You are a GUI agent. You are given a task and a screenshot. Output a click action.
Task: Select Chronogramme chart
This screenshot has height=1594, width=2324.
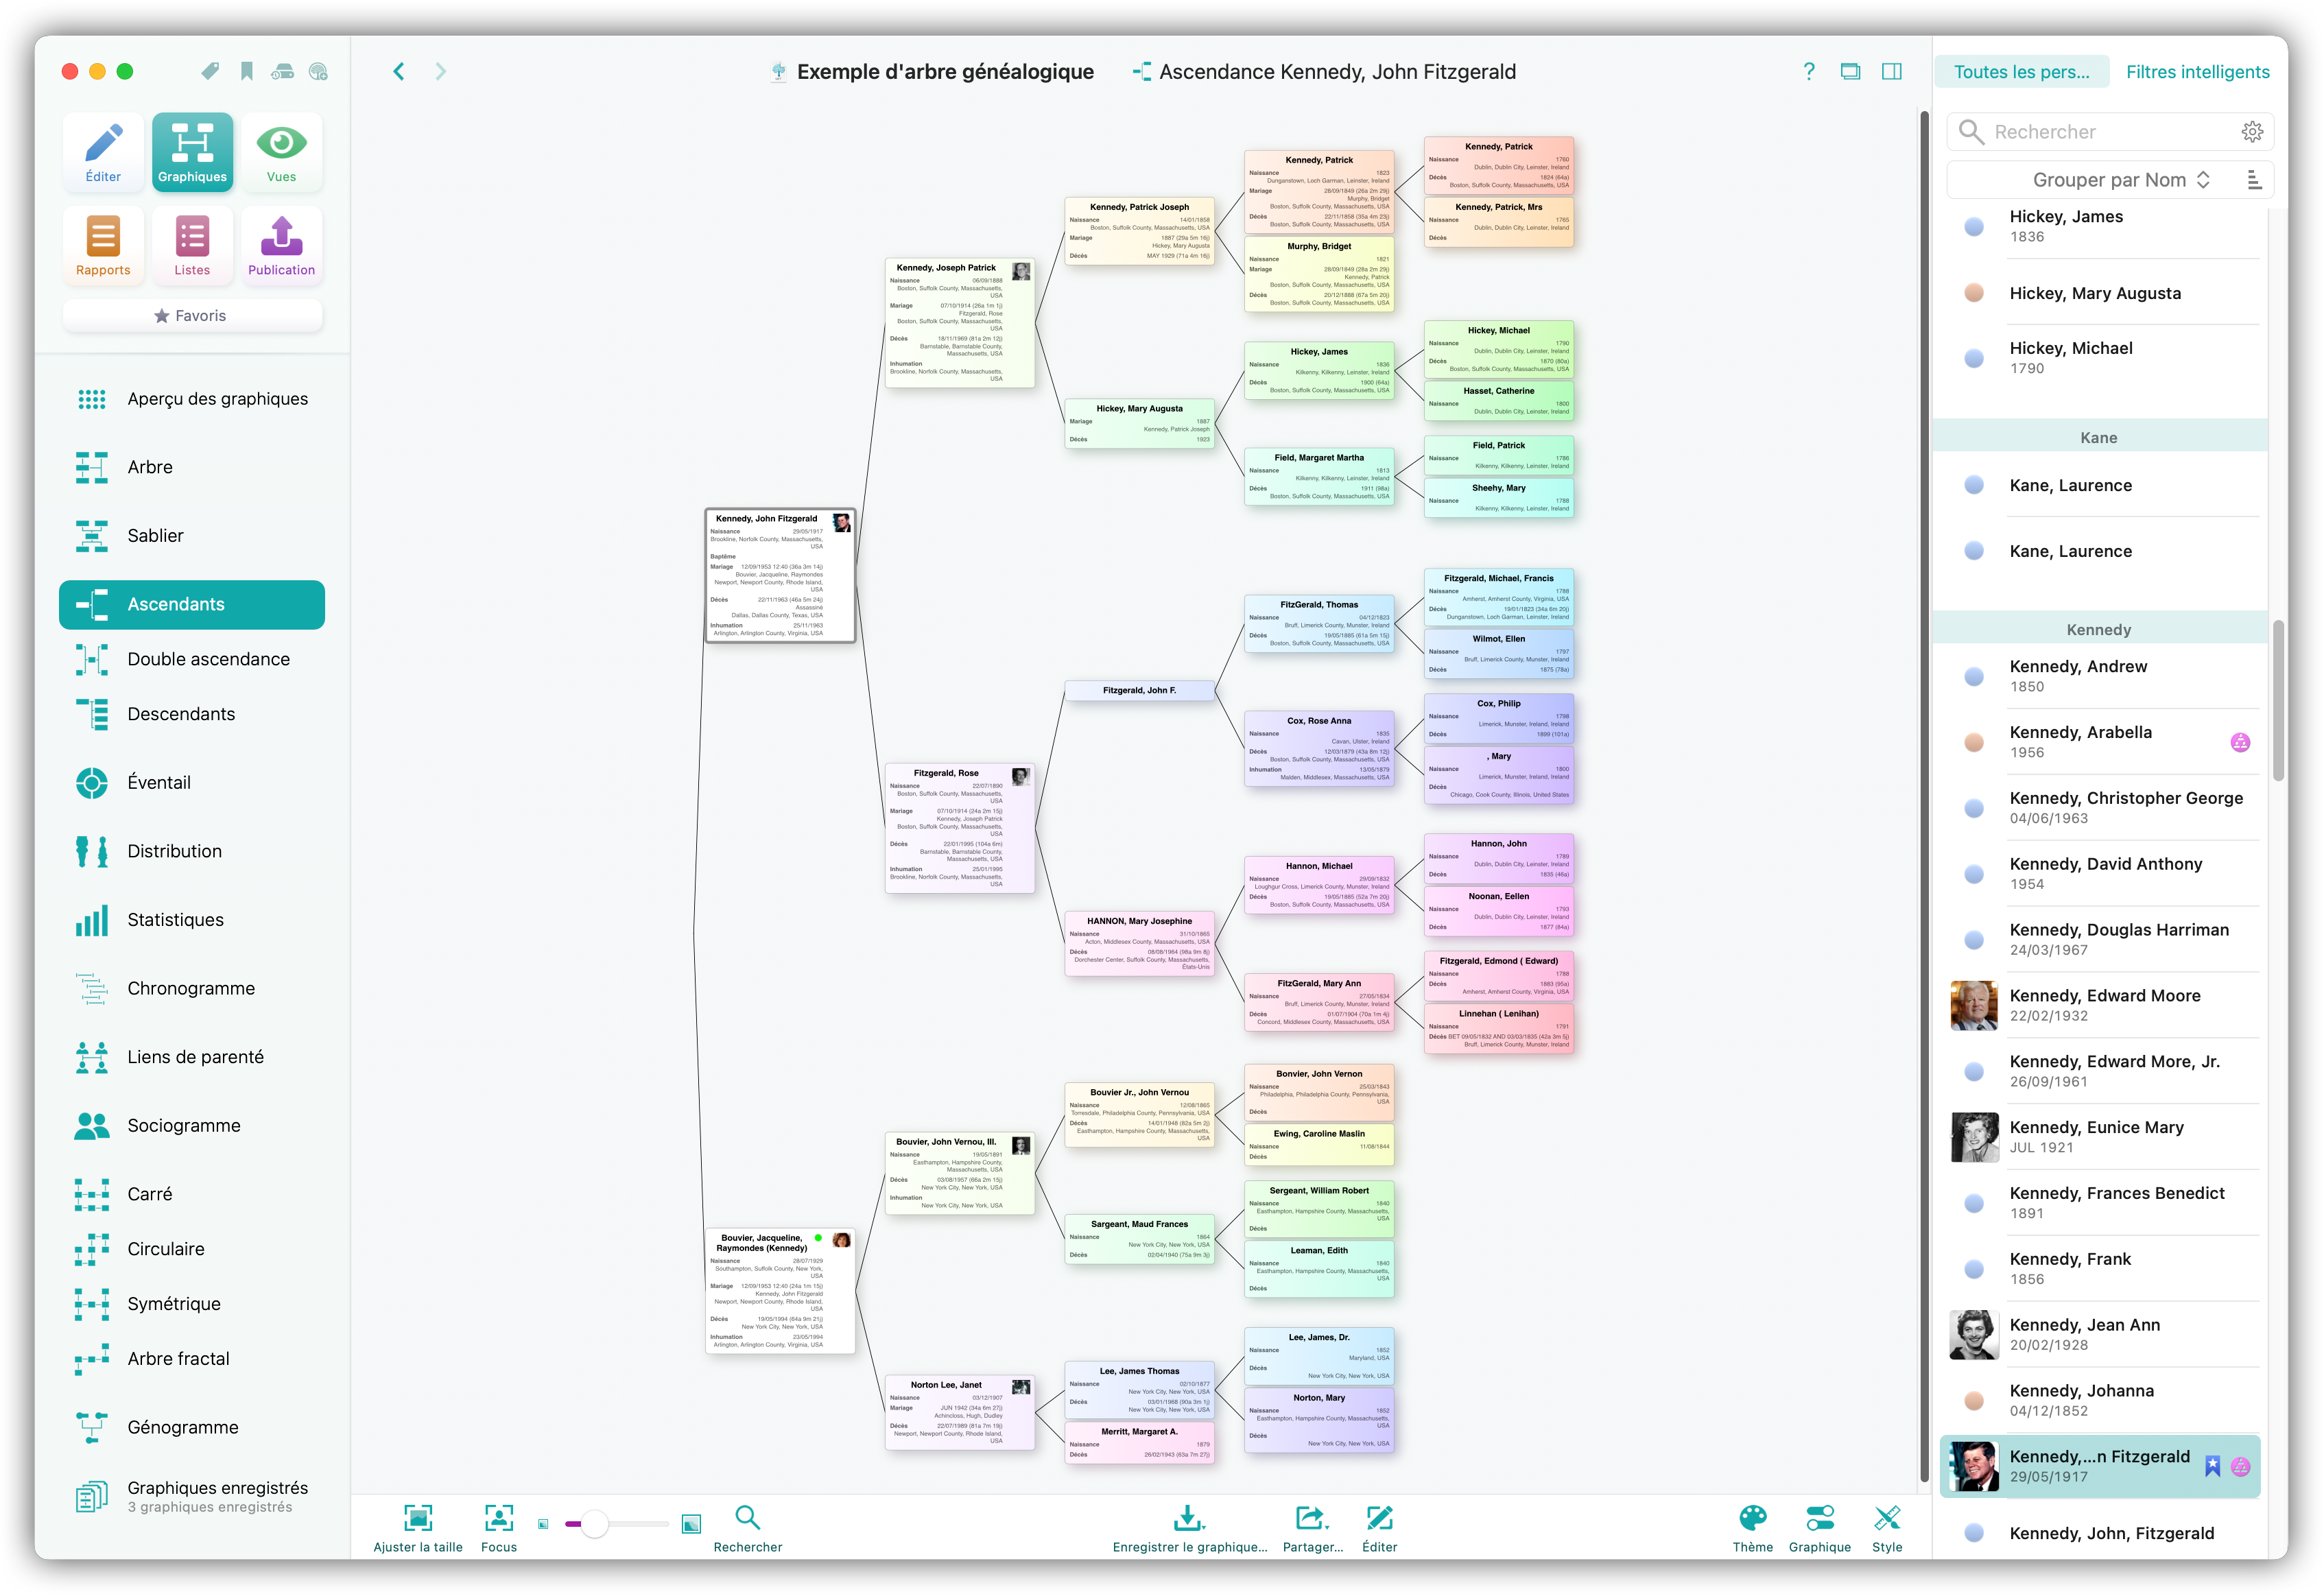point(192,988)
